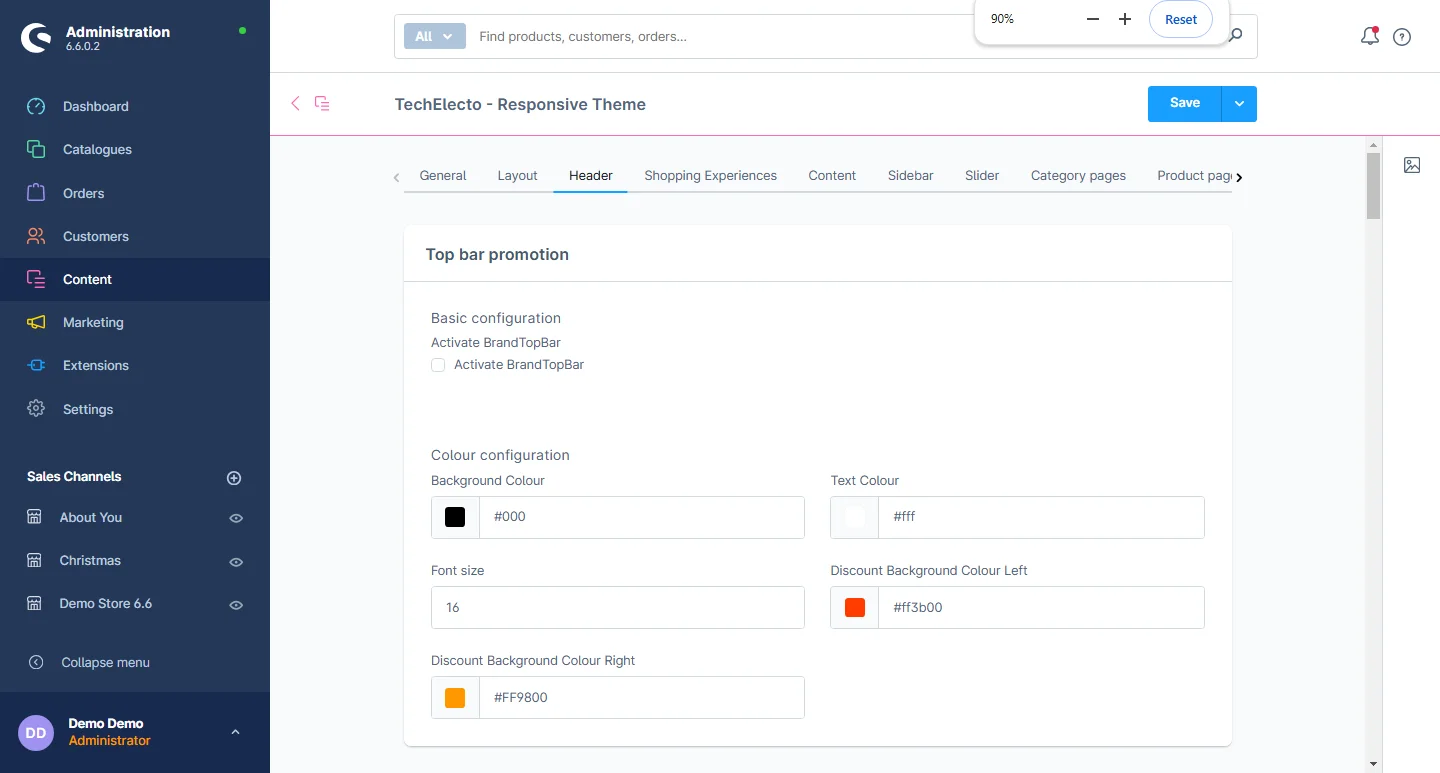The image size is (1440, 773).
Task: Enable the Activate BrandTopBar checkbox
Action: [x=438, y=365]
